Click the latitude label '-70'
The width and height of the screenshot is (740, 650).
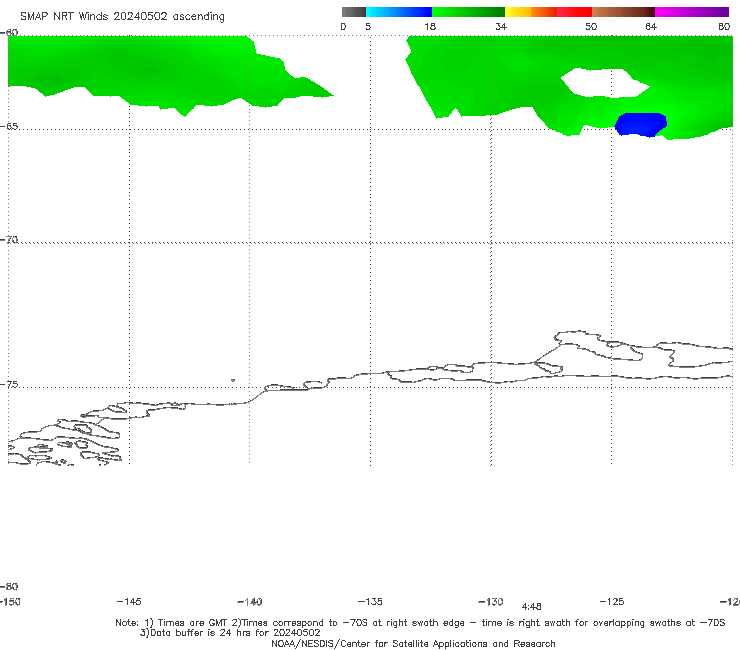(9, 240)
